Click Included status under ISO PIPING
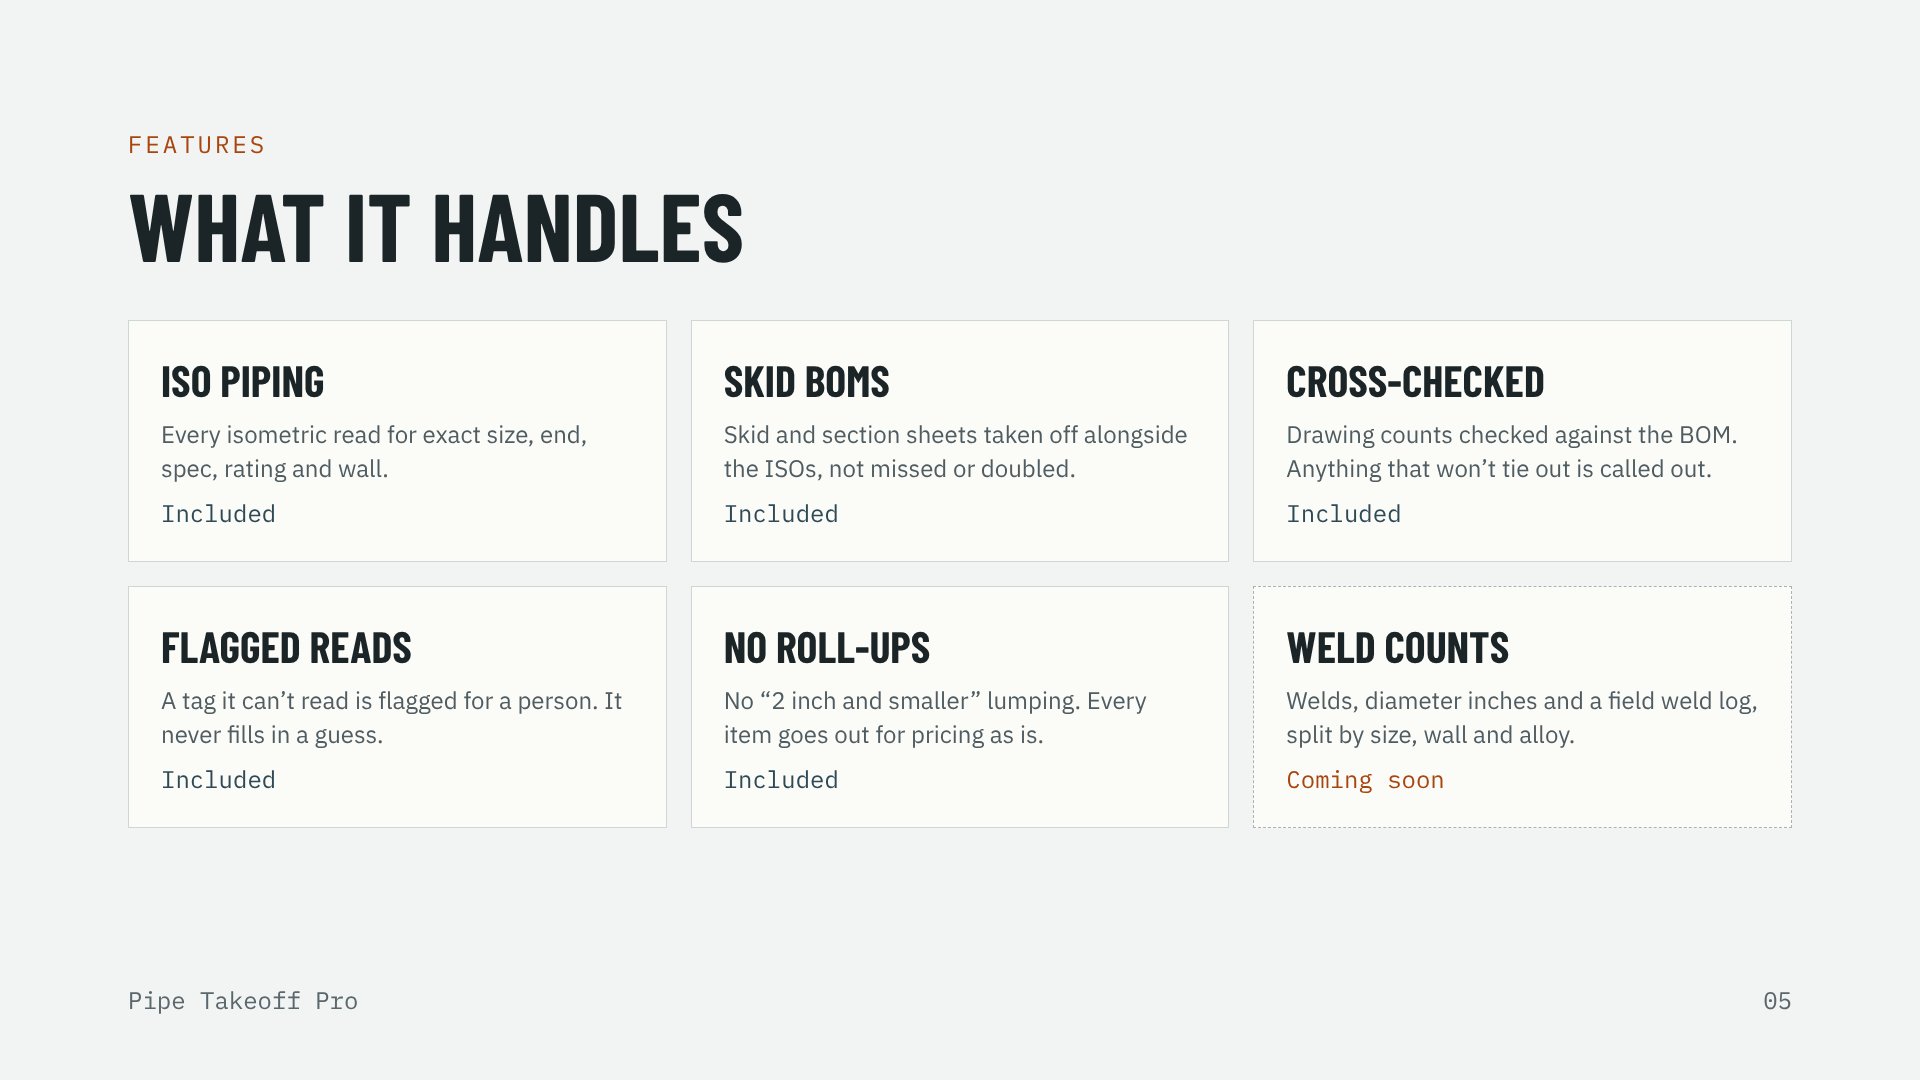Viewport: 1920px width, 1080px height. 218,514
